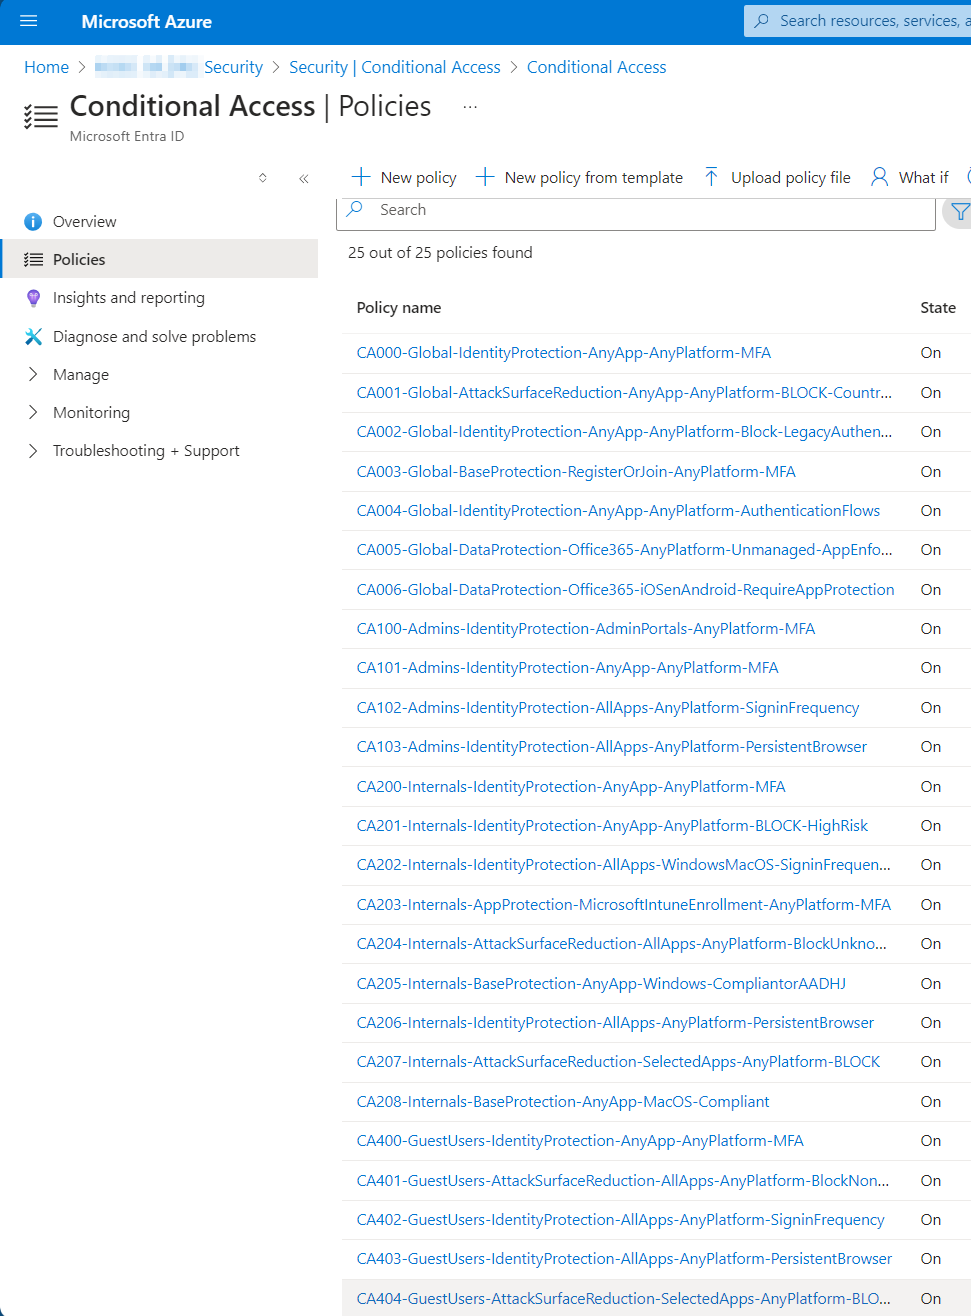Click New policy button
The height and width of the screenshot is (1316, 971).
[404, 177]
